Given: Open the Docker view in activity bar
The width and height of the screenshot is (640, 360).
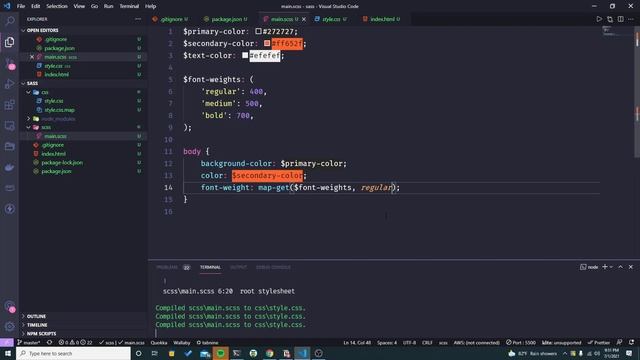Looking at the screenshot, I should click(9, 167).
